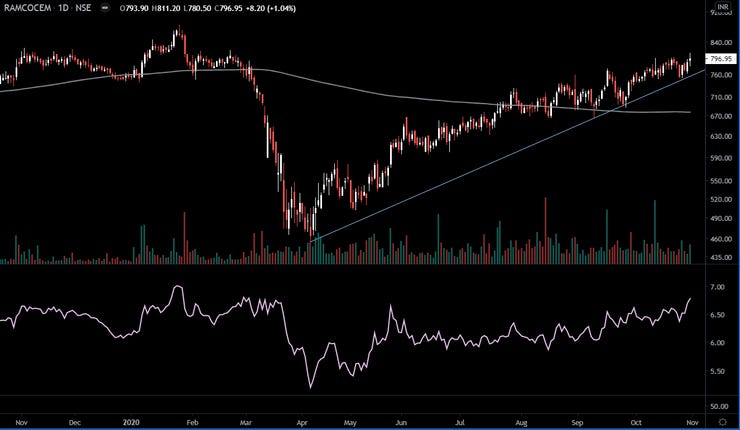Open chart settings gear icon
This screenshot has width=740, height=430.
[723, 422]
